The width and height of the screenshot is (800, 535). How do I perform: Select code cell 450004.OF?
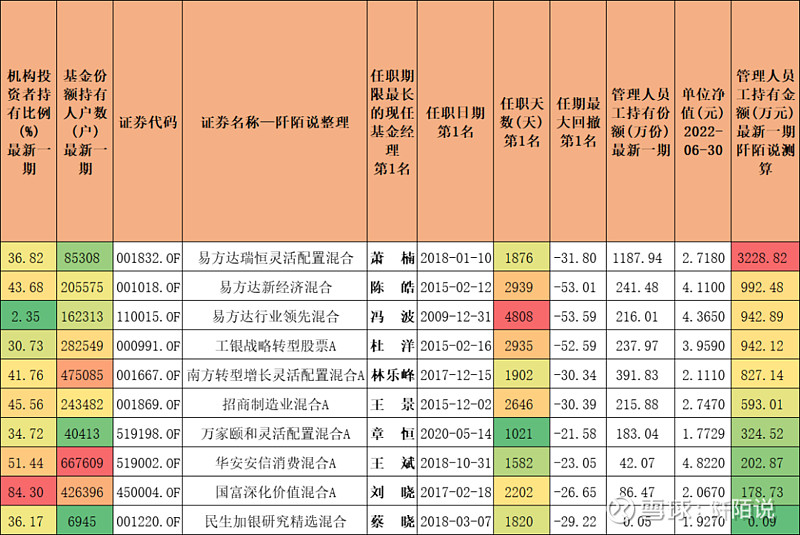point(147,492)
